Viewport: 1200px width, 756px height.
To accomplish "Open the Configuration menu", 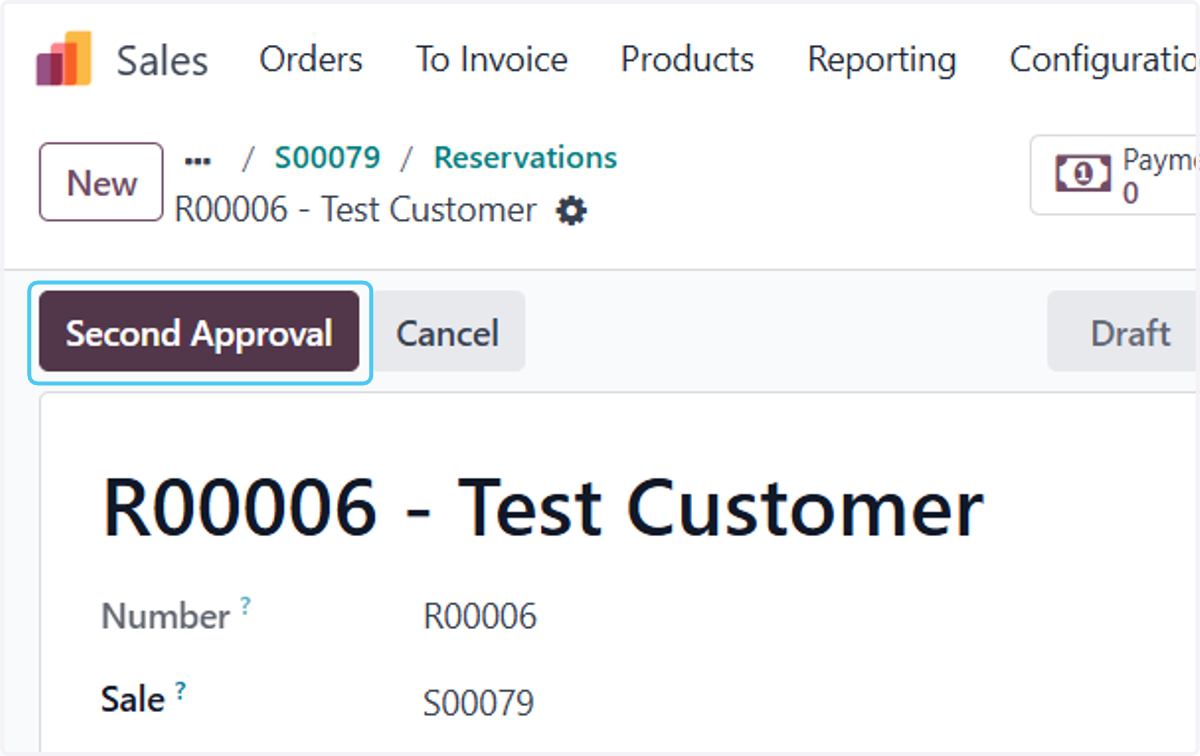I will point(1104,60).
